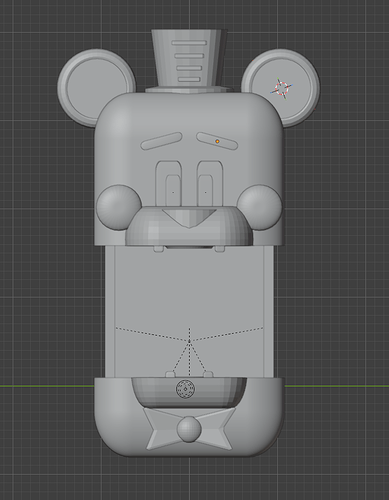Click the 3D cursor on the right ear
The height and width of the screenshot is (500, 389).
tap(282, 88)
